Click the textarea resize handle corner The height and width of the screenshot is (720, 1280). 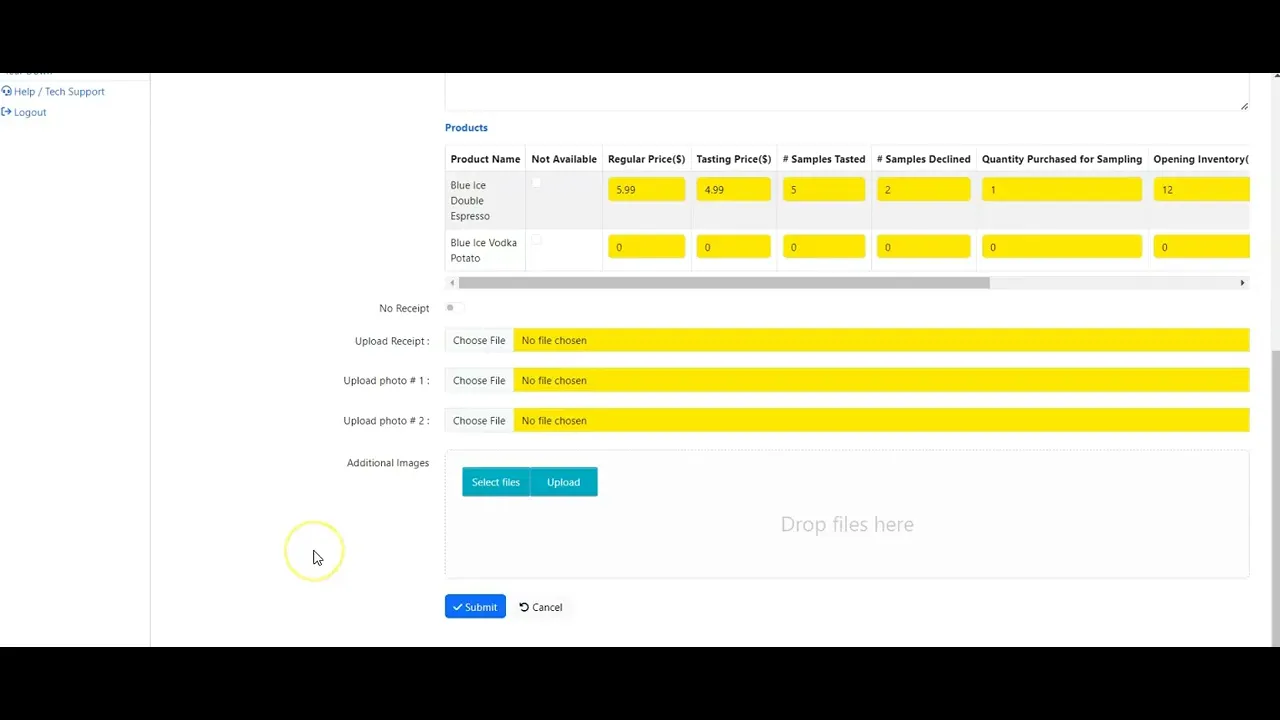[x=1244, y=105]
